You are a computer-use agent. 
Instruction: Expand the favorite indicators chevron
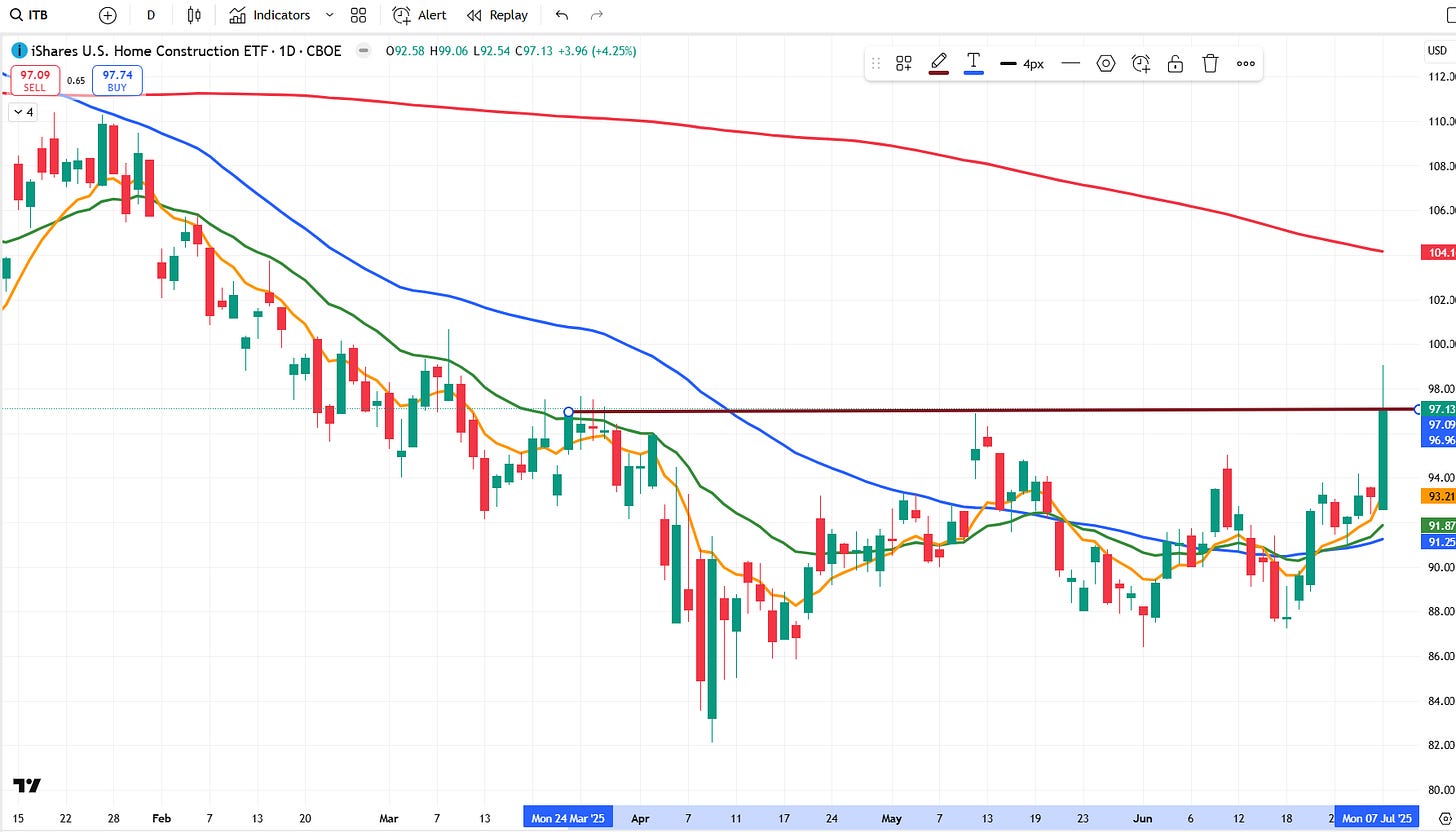[330, 15]
